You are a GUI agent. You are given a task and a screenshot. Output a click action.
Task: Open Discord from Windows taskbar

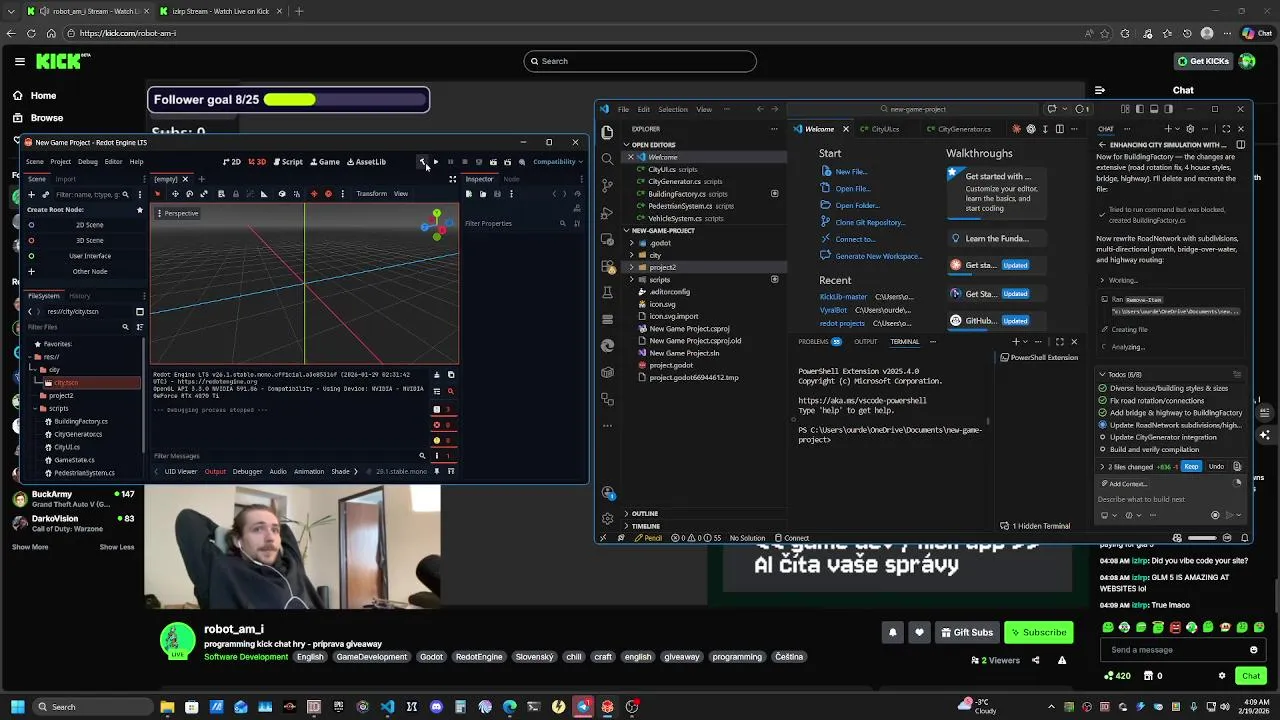click(x=436, y=707)
